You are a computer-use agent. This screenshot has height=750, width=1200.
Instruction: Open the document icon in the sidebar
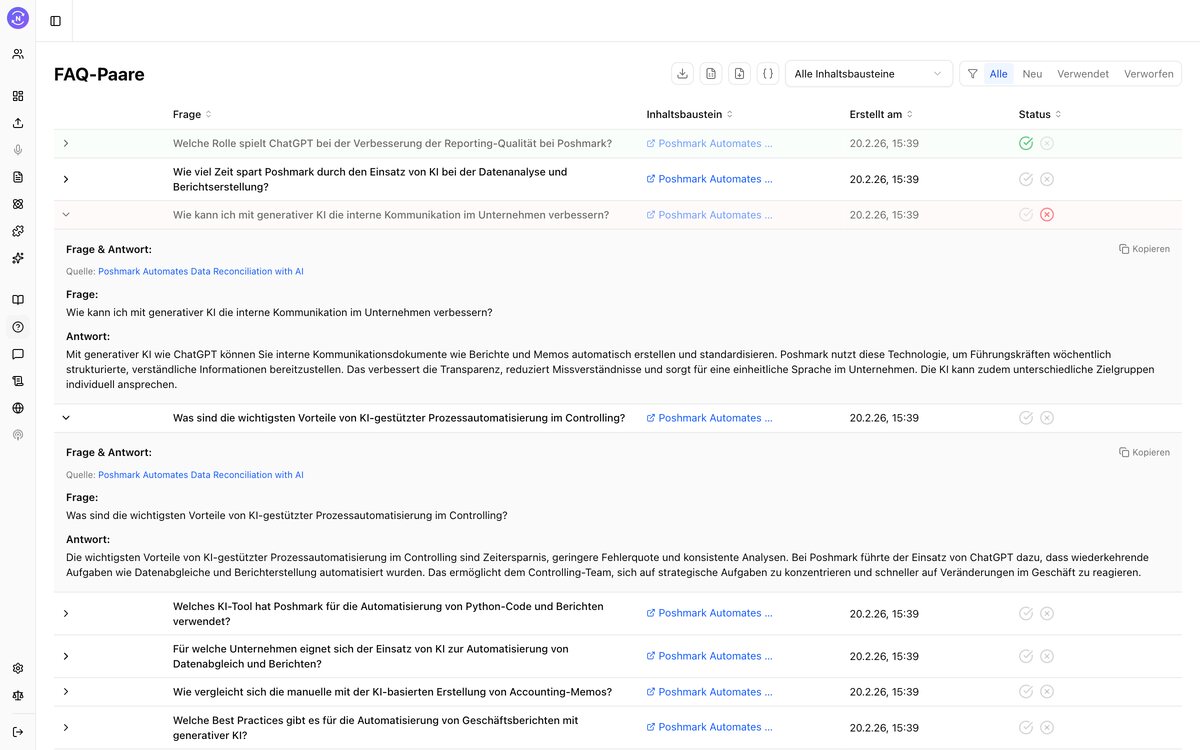tap(18, 177)
